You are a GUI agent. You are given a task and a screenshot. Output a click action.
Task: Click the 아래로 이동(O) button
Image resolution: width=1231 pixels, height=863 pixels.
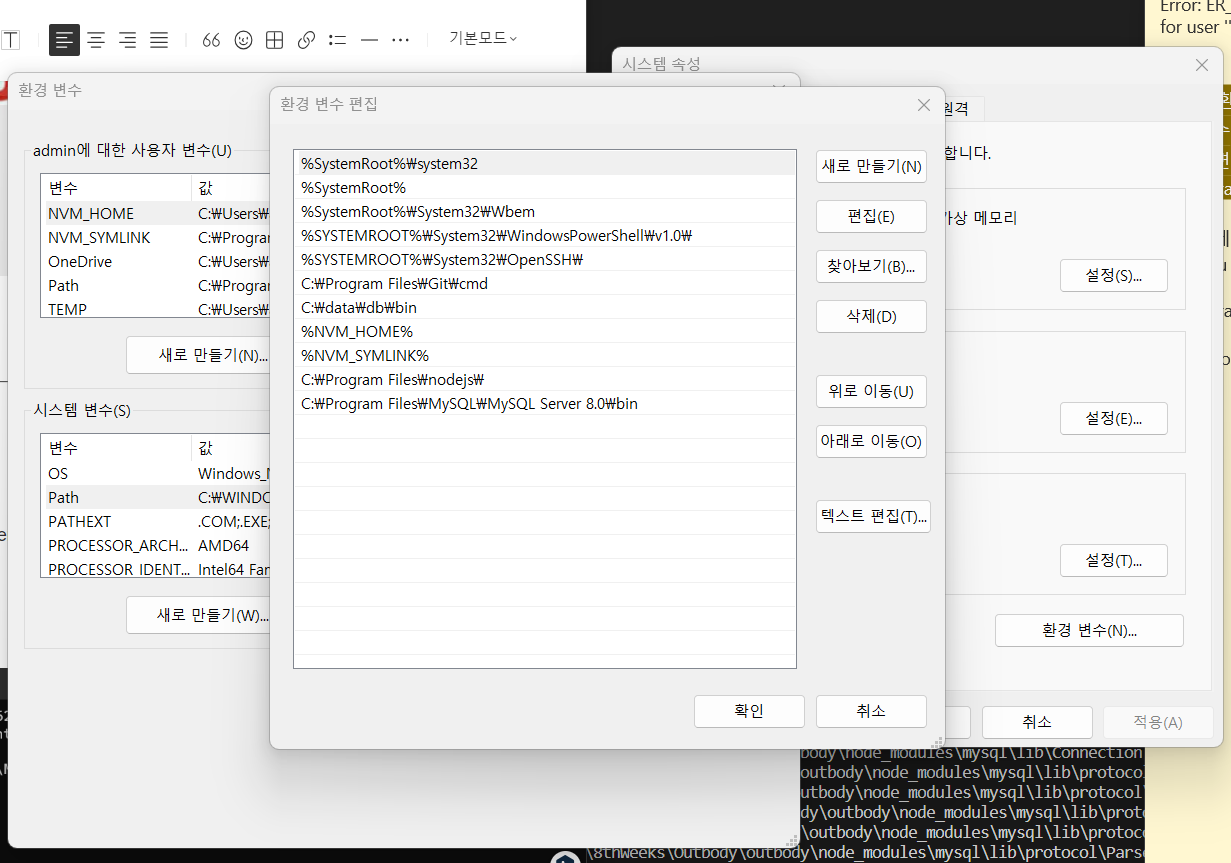pyautogui.click(x=871, y=441)
